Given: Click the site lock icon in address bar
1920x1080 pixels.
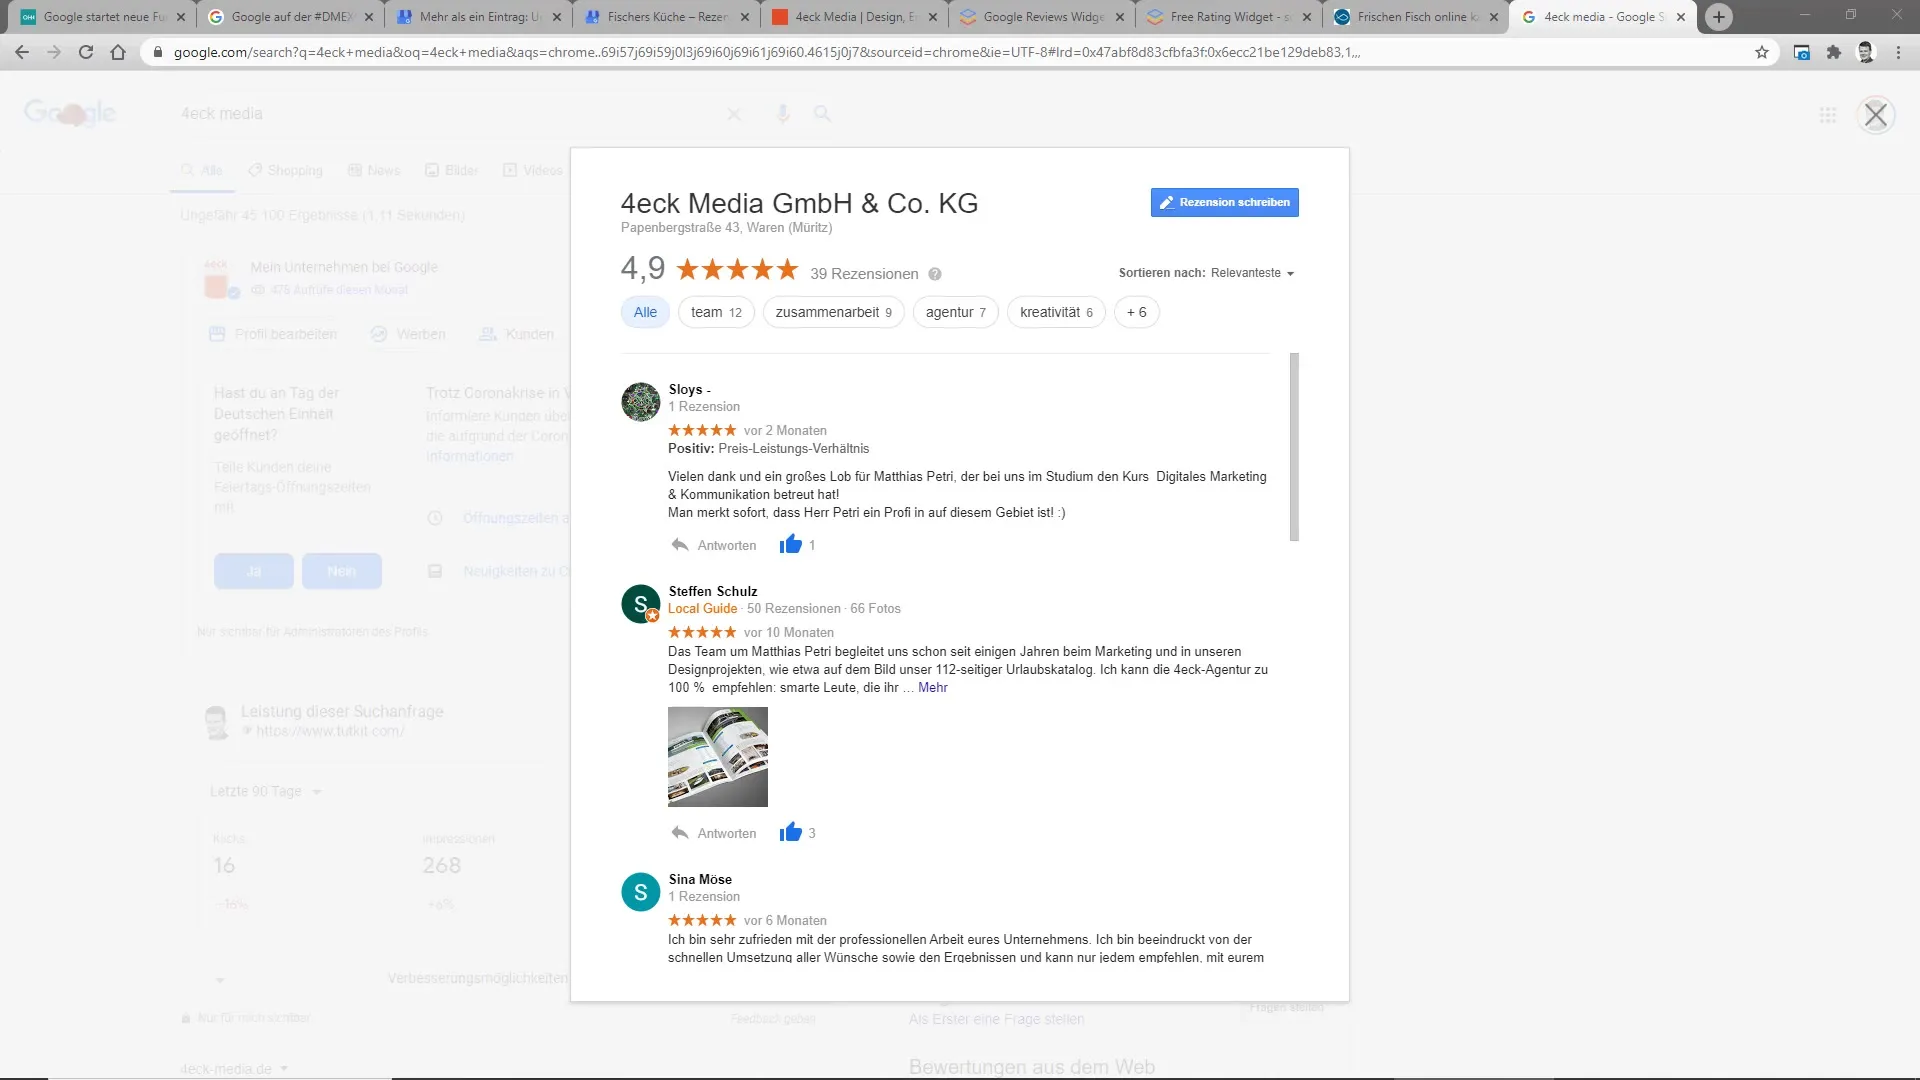Looking at the screenshot, I should click(x=157, y=52).
